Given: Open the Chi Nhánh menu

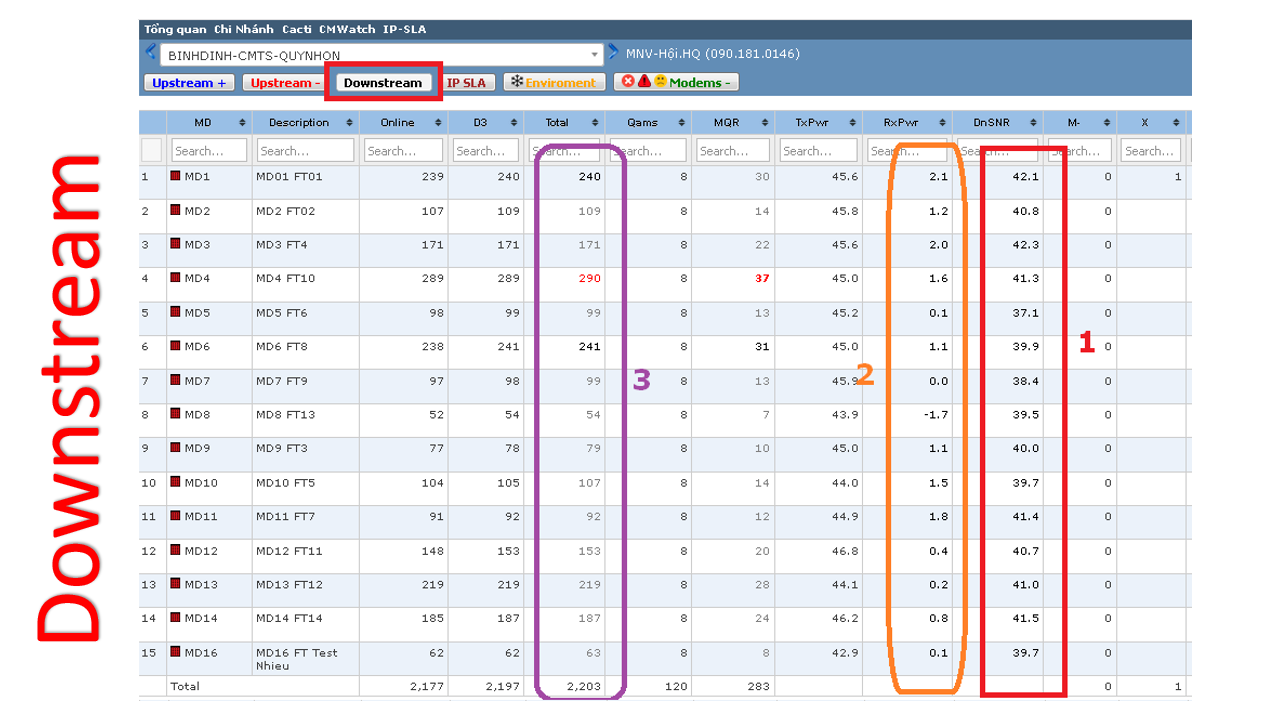Looking at the screenshot, I should tap(244, 29).
